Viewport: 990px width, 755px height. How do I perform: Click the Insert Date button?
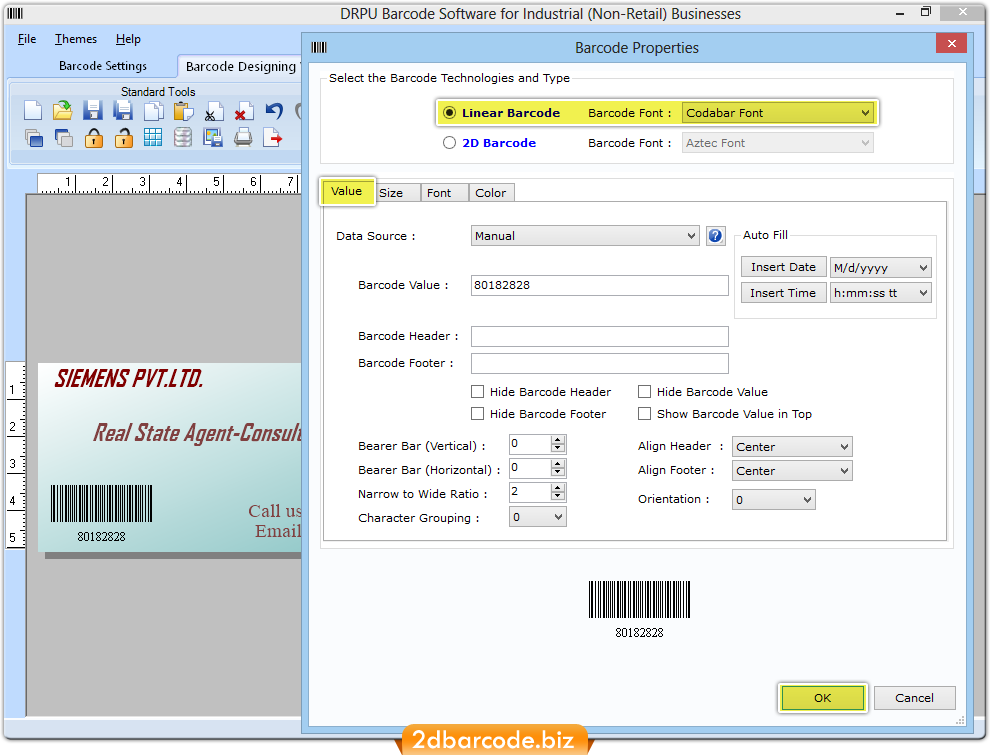(783, 267)
